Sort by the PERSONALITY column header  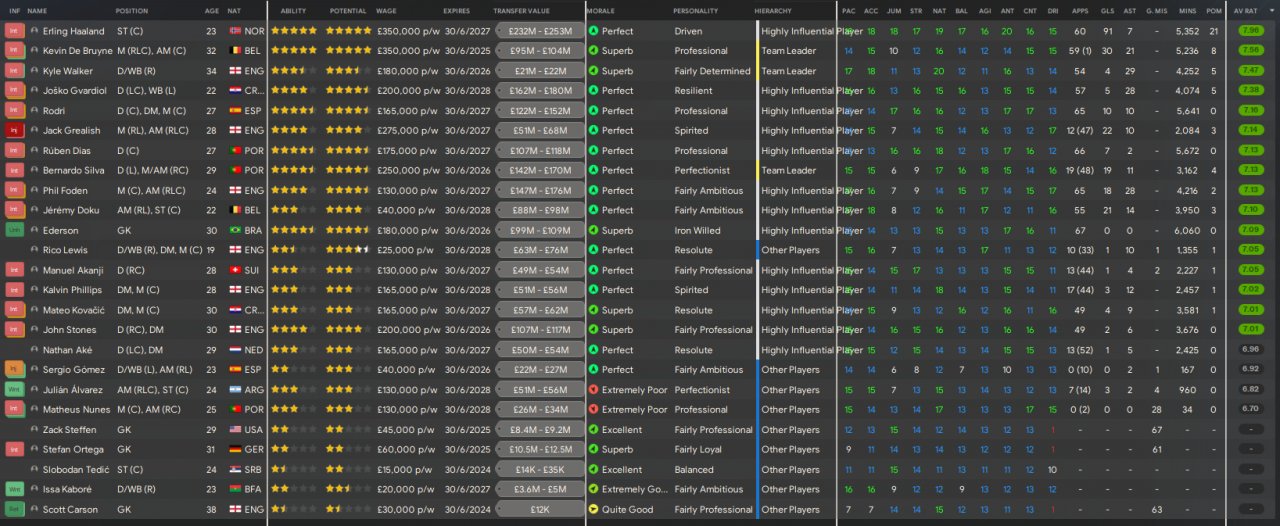[x=695, y=10]
